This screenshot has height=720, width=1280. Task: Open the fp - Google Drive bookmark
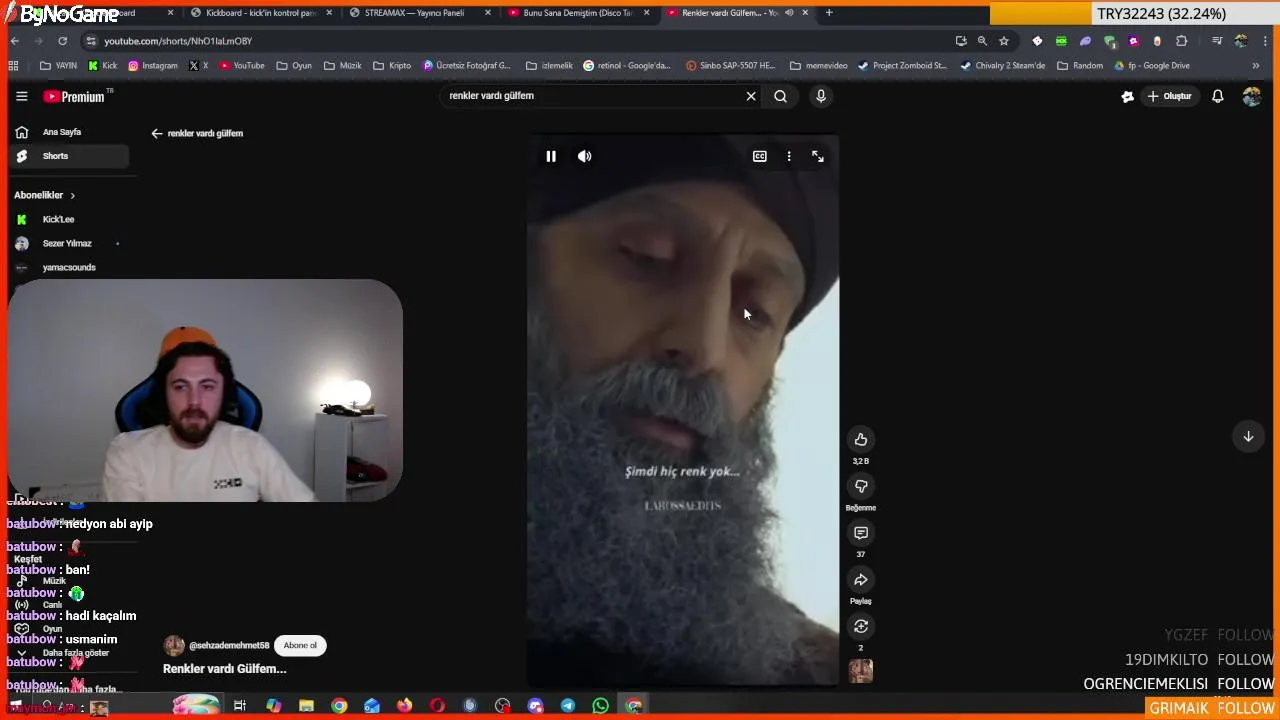1151,66
